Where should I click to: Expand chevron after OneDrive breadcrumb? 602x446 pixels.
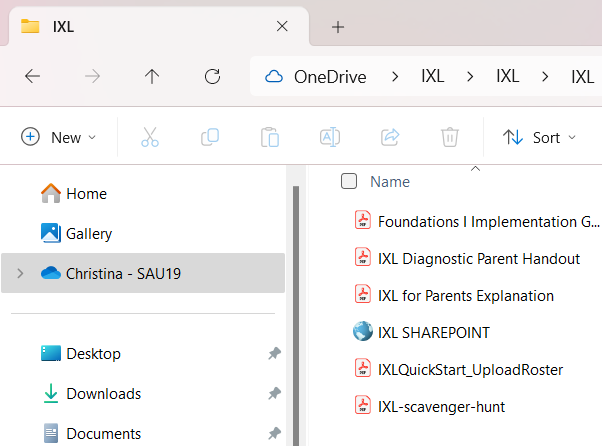(395, 77)
